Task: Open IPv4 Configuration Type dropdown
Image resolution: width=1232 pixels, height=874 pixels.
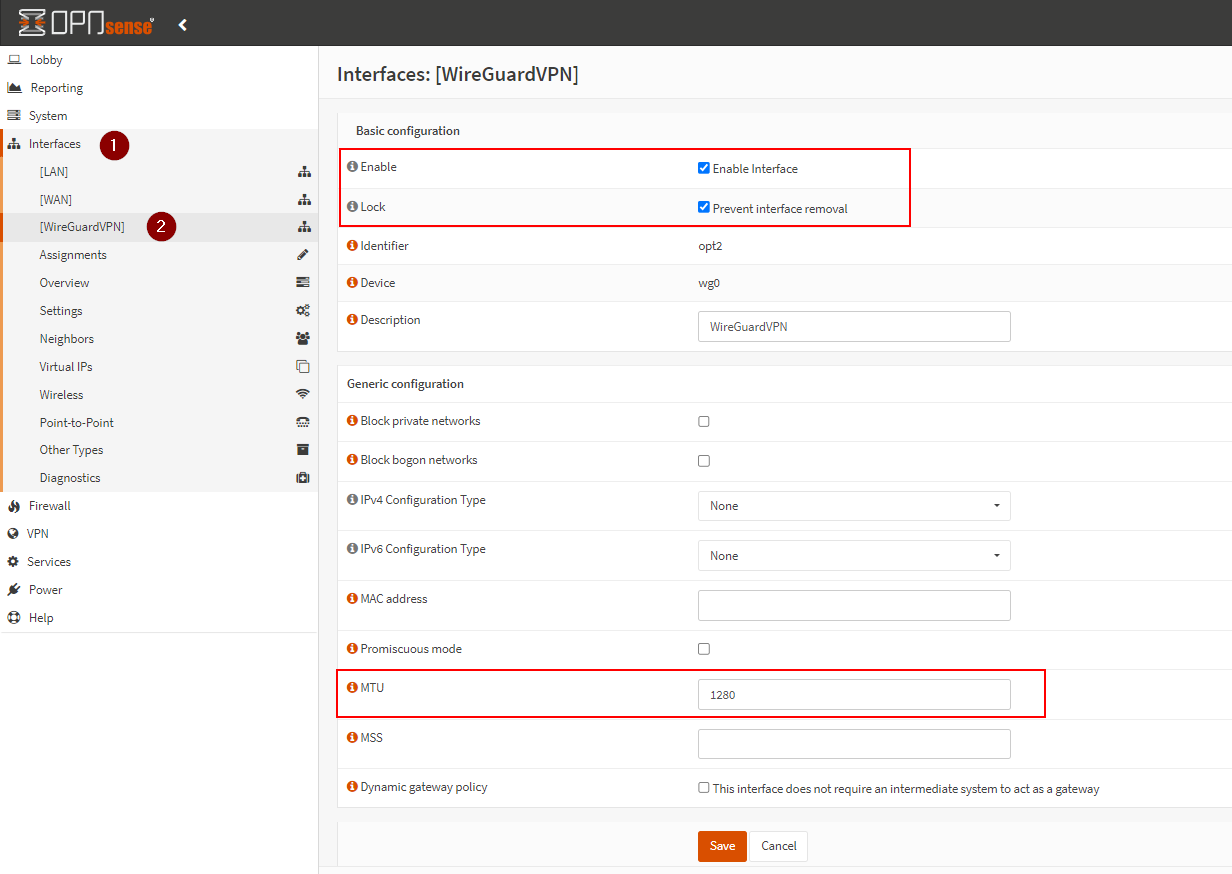Action: click(x=854, y=506)
